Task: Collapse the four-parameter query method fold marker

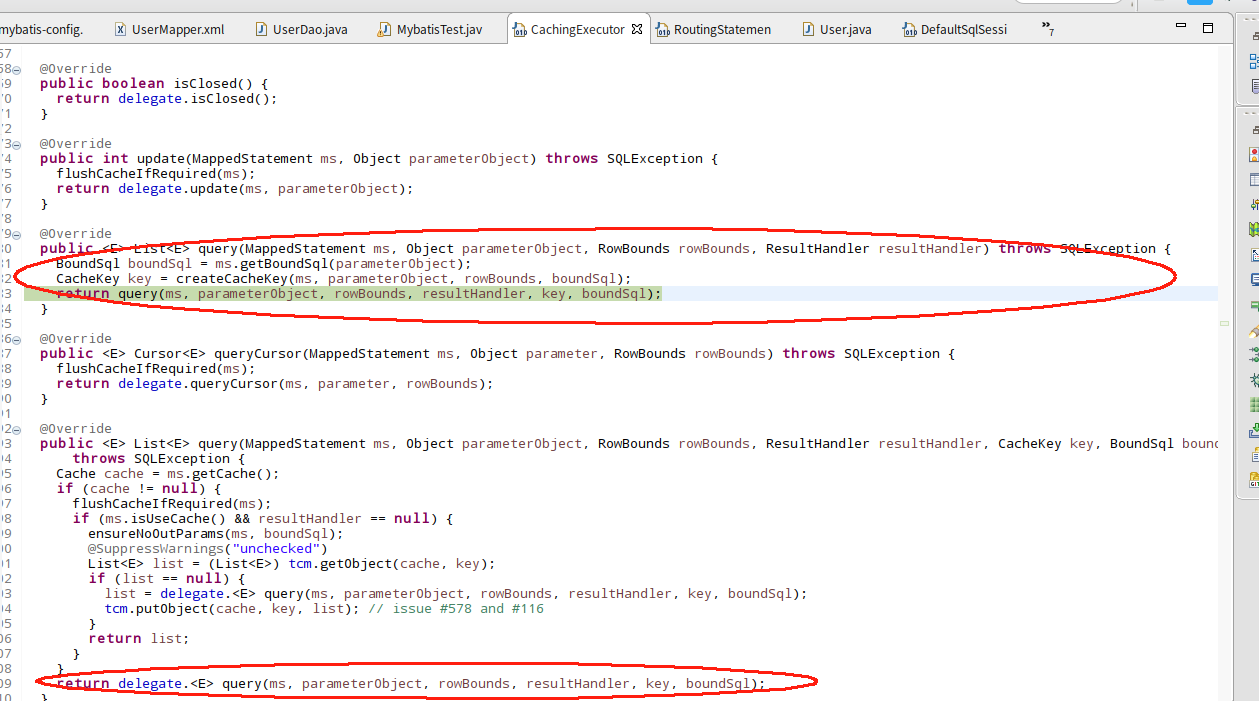Action: [x=17, y=234]
